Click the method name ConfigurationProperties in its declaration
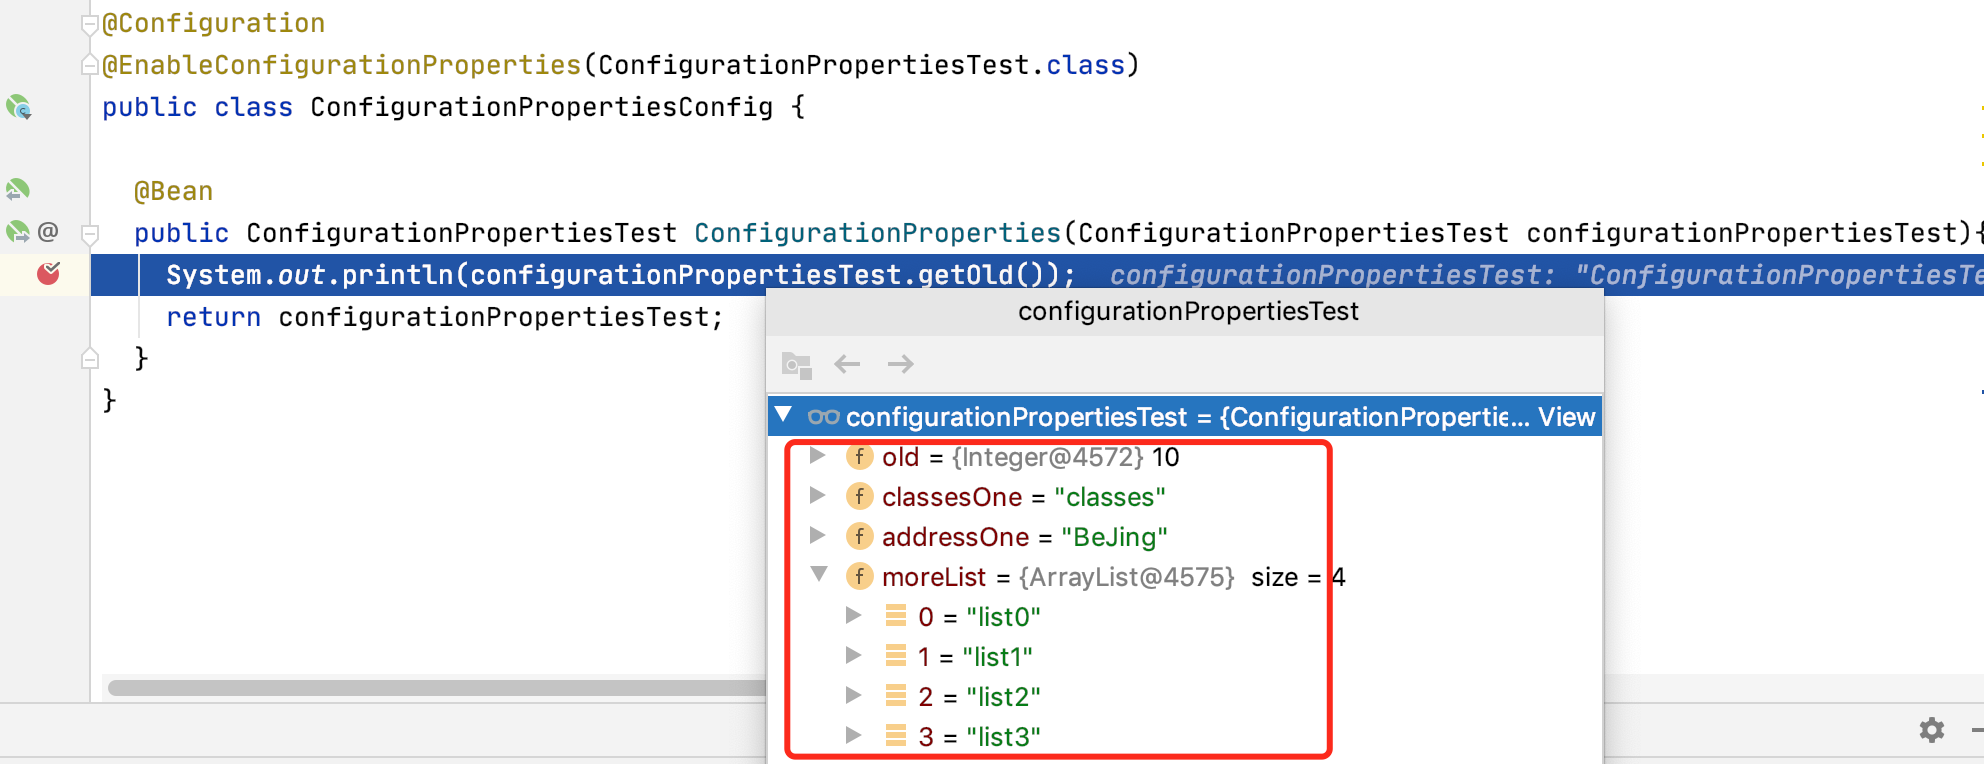Viewport: 1984px width, 764px height. coord(878,233)
